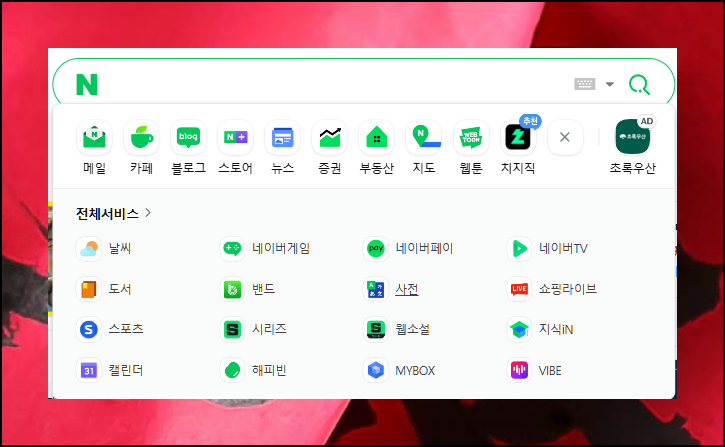Open the 뉴스 news shortcut icon
725x447 pixels.
tap(283, 137)
